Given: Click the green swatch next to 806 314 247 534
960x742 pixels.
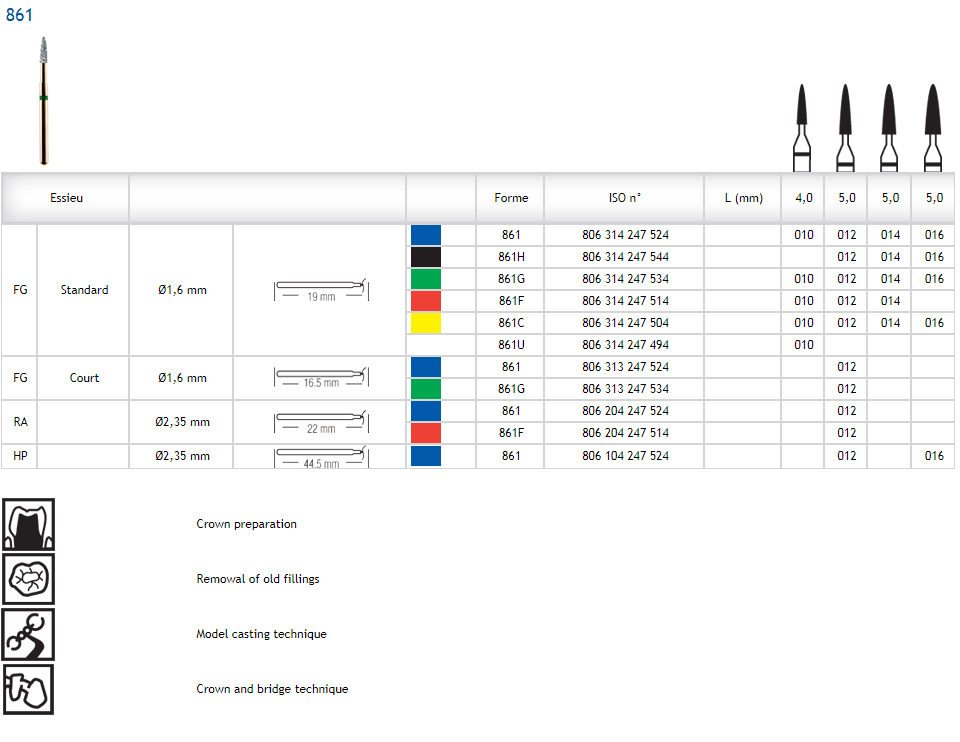Looking at the screenshot, I should tap(426, 279).
